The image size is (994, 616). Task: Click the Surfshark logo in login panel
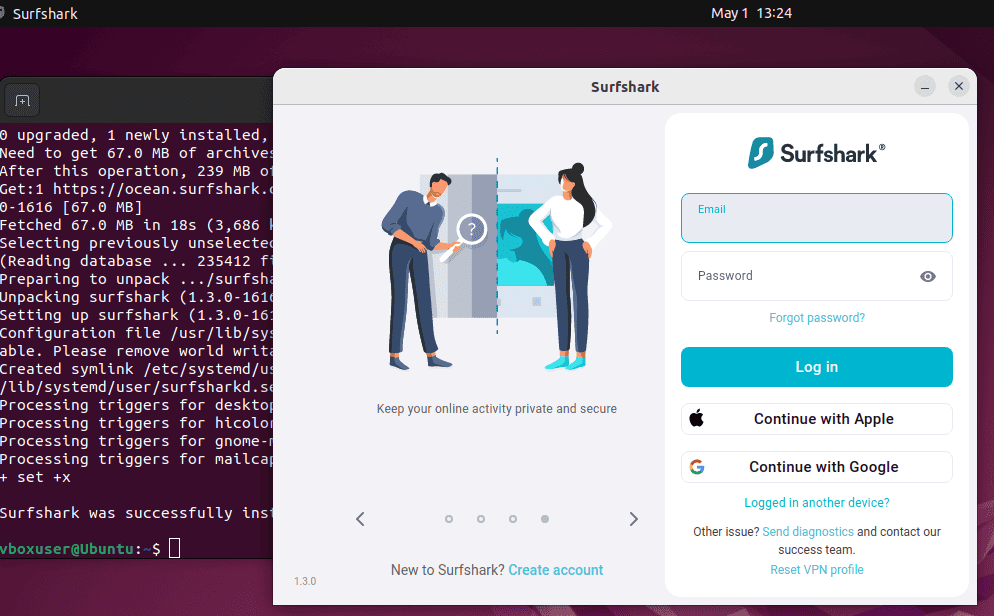click(x=816, y=153)
